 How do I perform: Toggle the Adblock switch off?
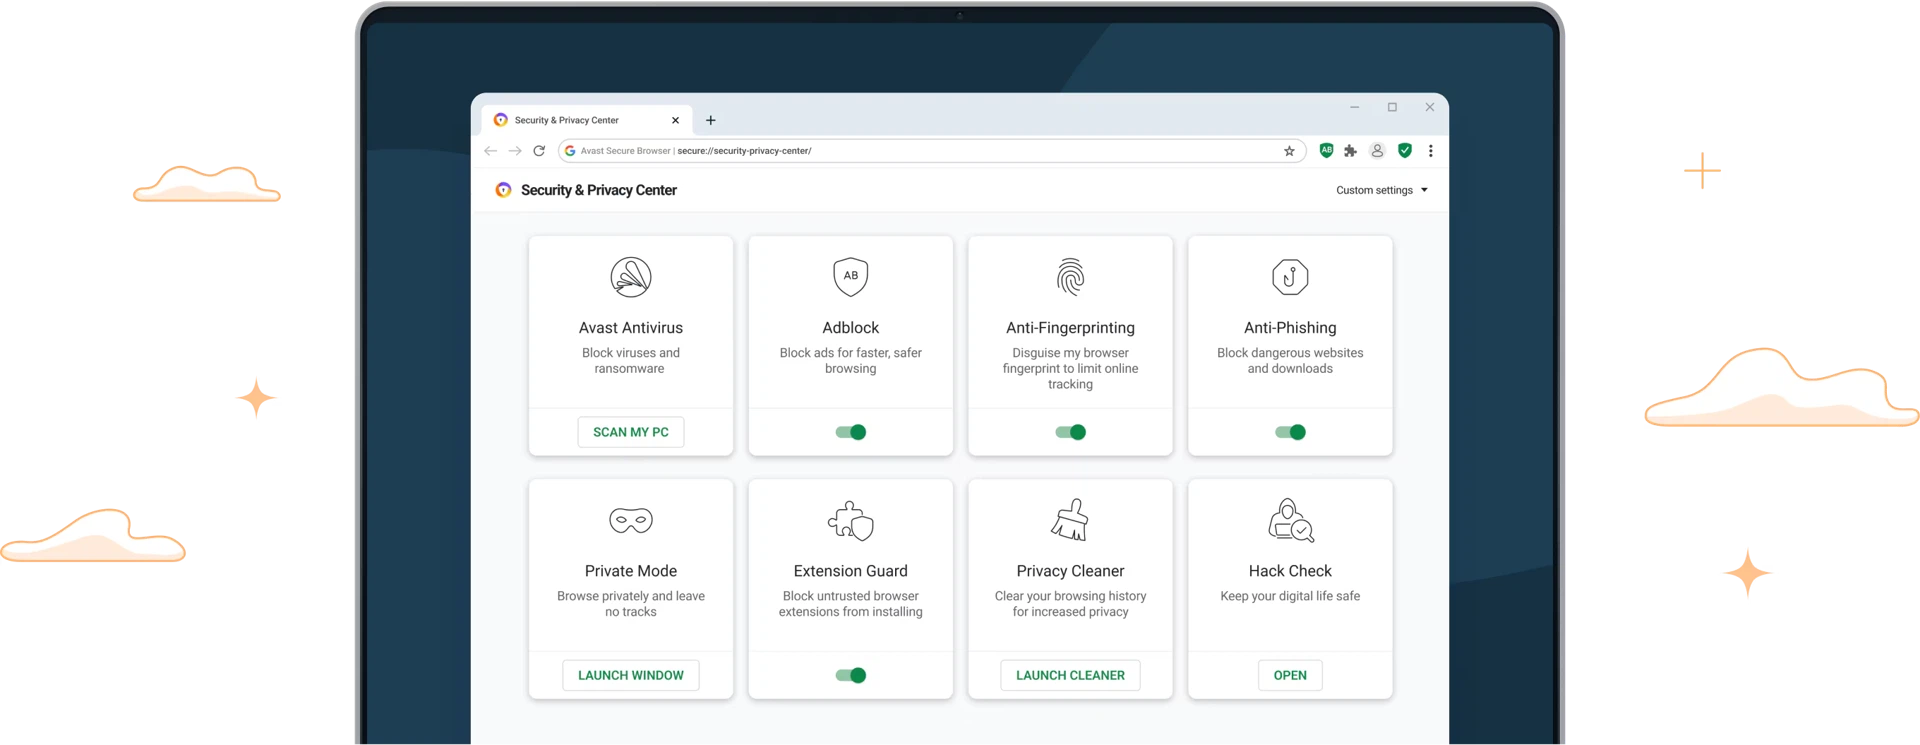click(x=851, y=432)
